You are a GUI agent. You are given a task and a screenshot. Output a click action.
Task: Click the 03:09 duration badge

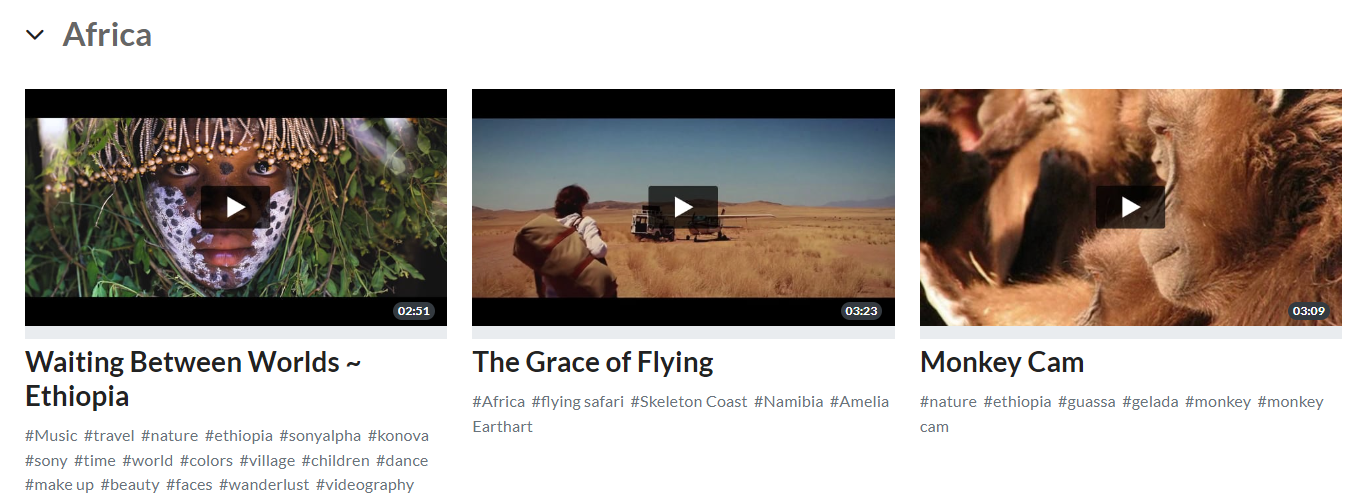[1308, 311]
